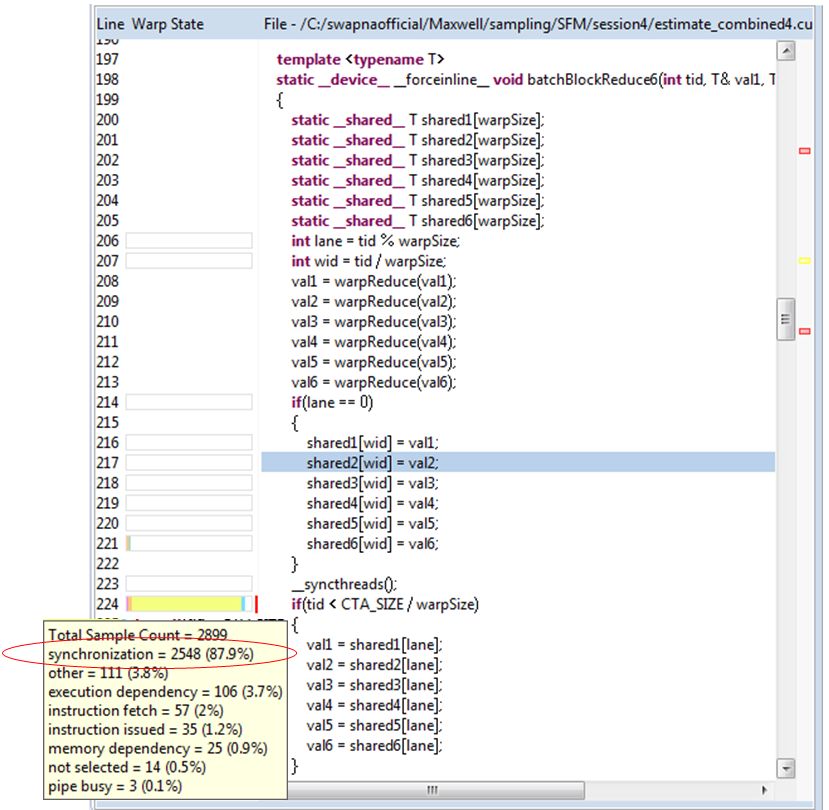This screenshot has height=810, width=829.
Task: Click the line val3 = shared3[lane];
Action: coord(374,685)
